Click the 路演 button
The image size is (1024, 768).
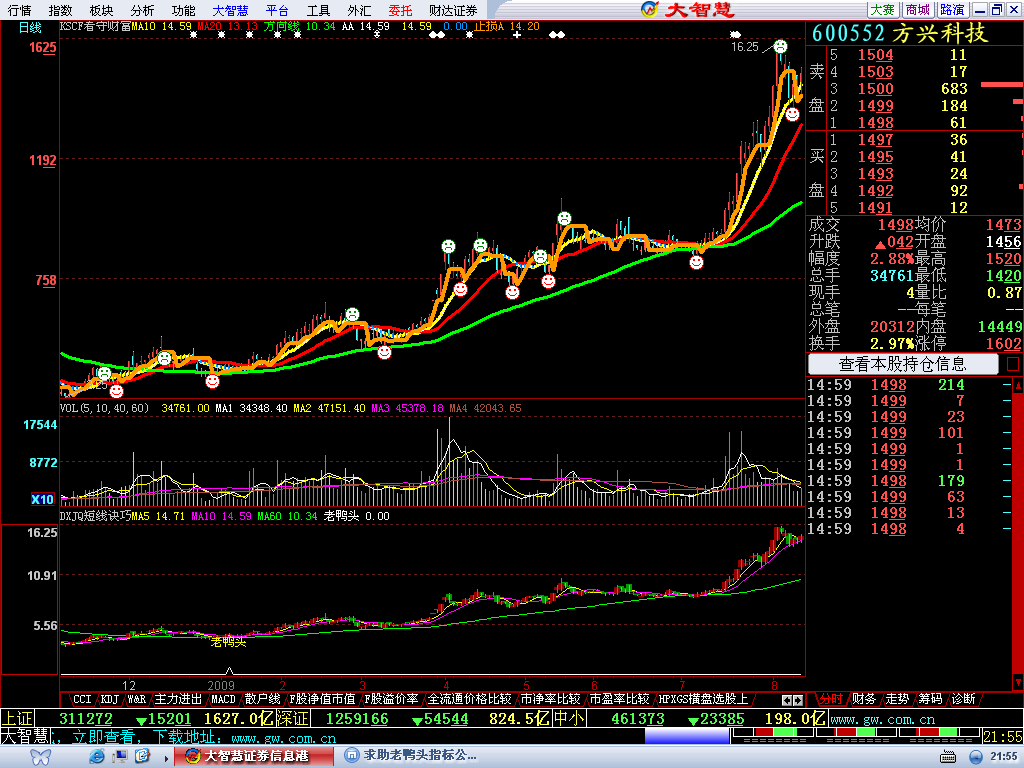click(952, 10)
